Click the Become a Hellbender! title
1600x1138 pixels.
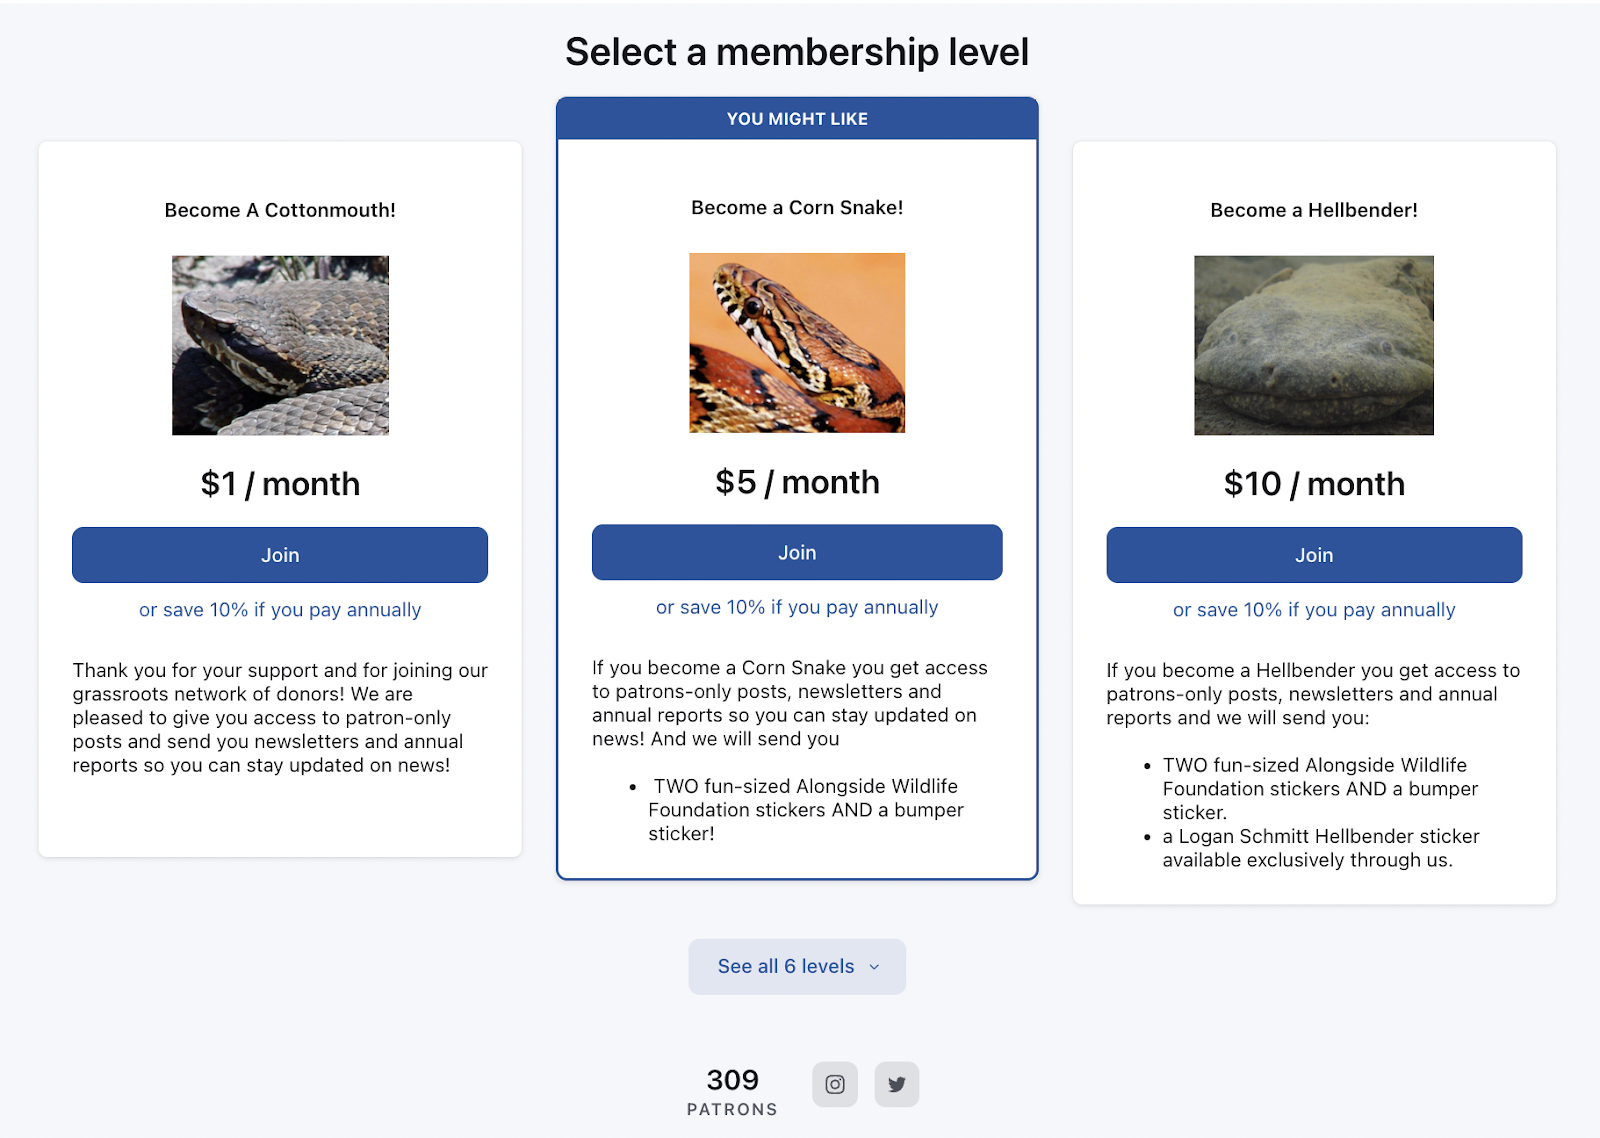click(x=1314, y=210)
